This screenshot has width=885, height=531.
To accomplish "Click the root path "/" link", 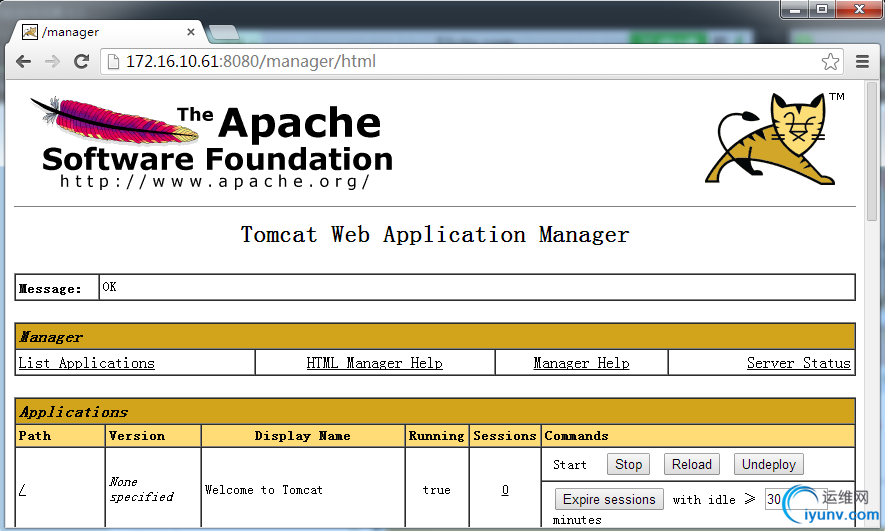I will pyautogui.click(x=23, y=490).
